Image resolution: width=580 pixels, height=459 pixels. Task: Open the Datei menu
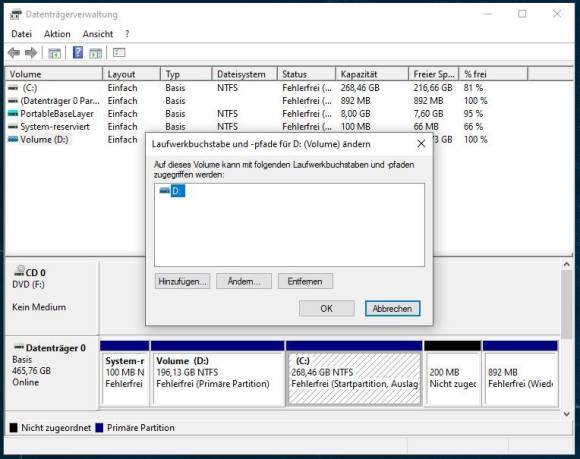pos(21,34)
